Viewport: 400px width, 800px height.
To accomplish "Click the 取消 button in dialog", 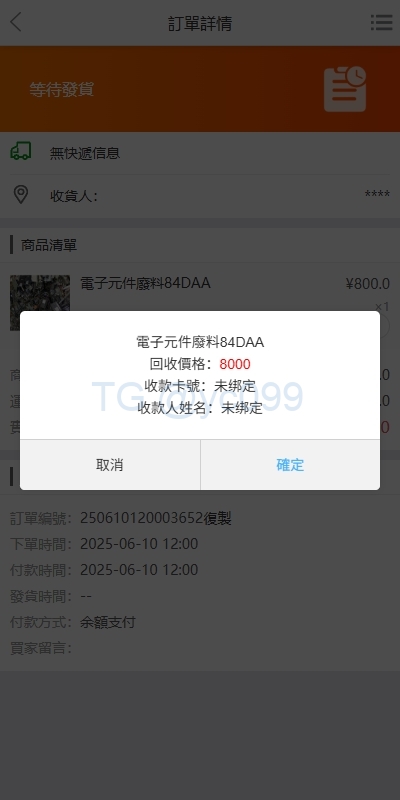I will 110,465.
